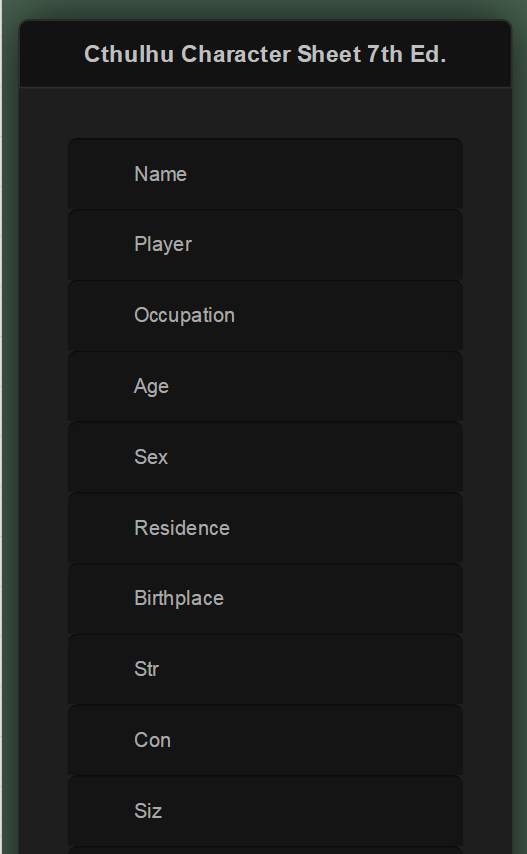Click the 'Con' label text

pos(152,740)
